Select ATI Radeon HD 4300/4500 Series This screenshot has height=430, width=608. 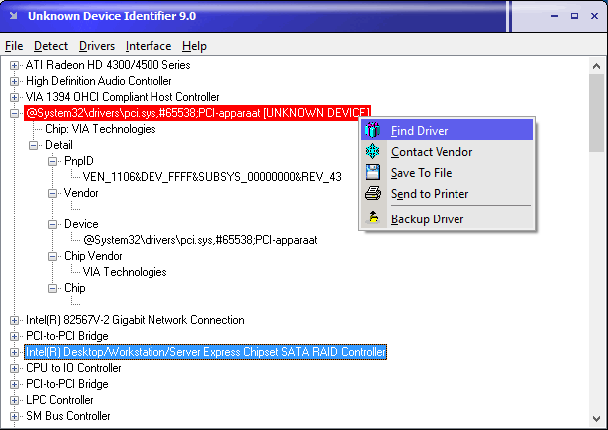click(108, 65)
